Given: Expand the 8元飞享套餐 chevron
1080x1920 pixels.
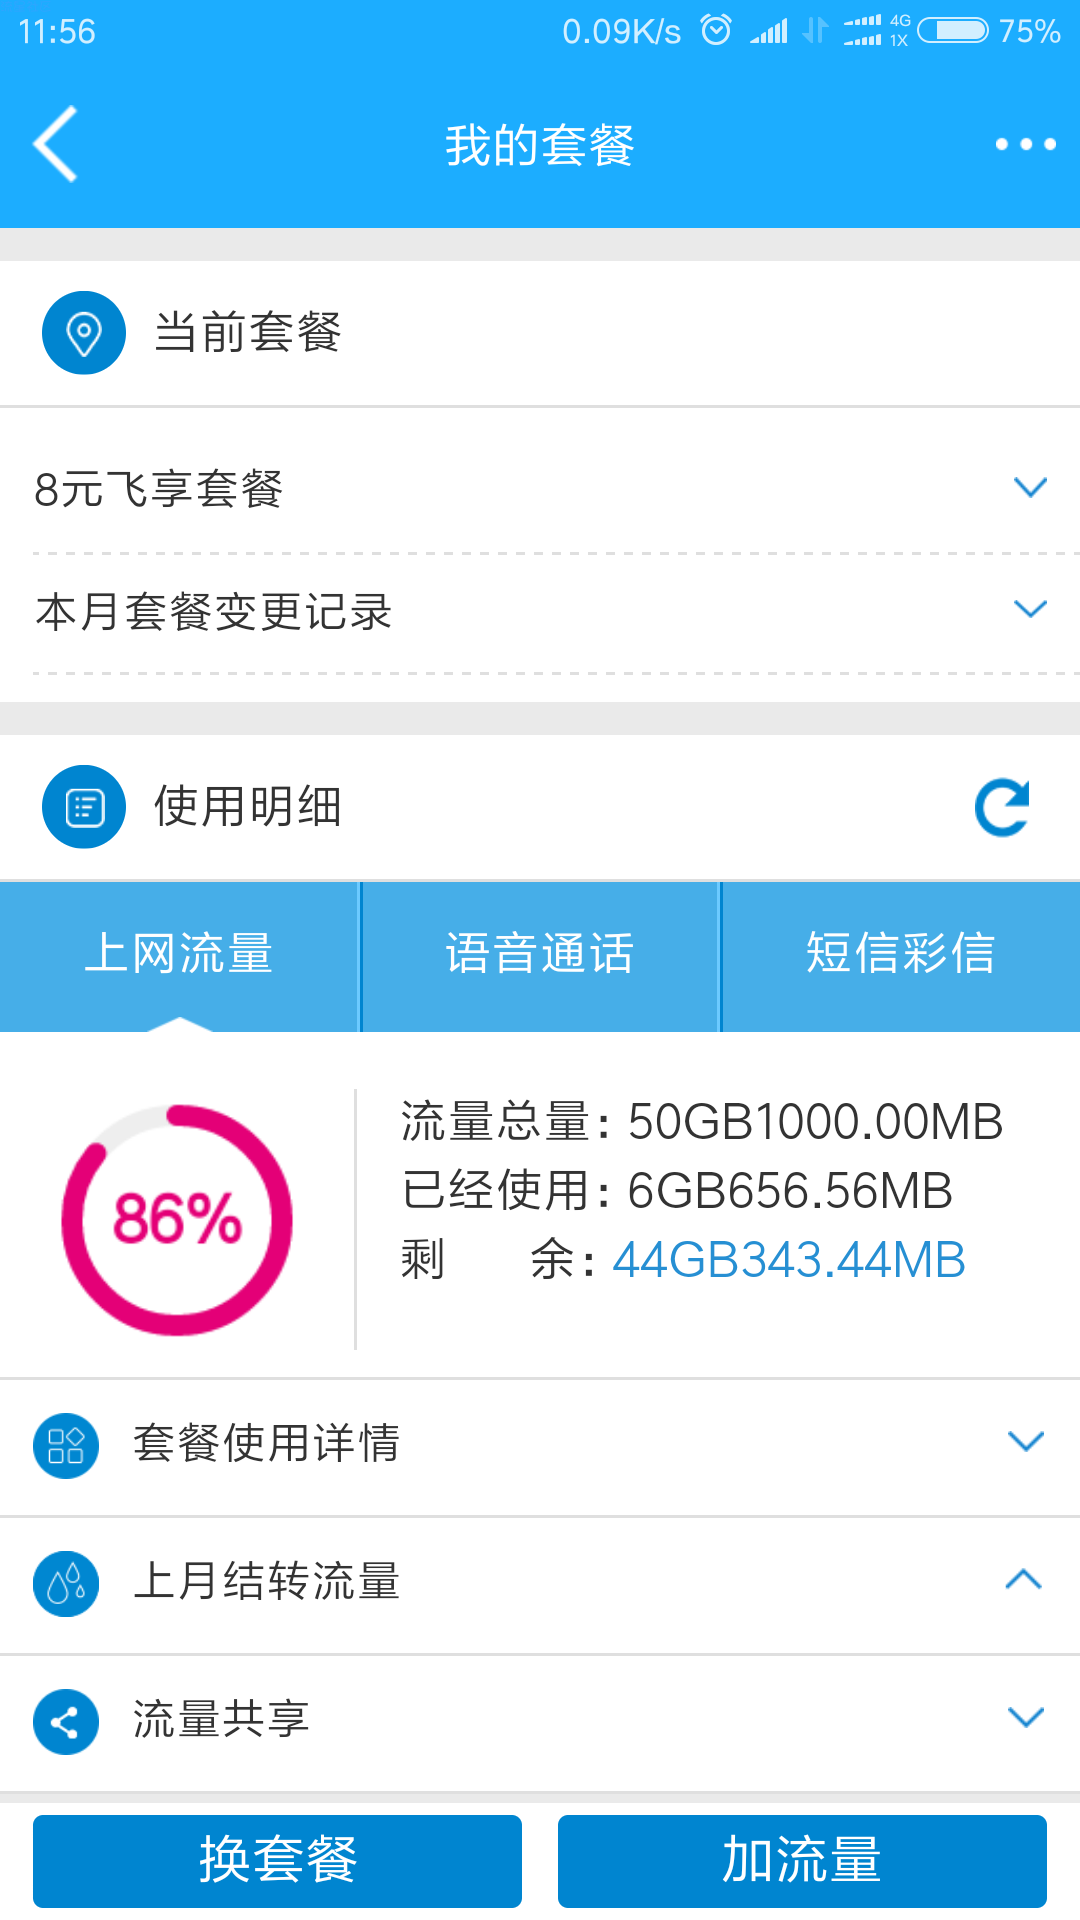Looking at the screenshot, I should (1030, 487).
